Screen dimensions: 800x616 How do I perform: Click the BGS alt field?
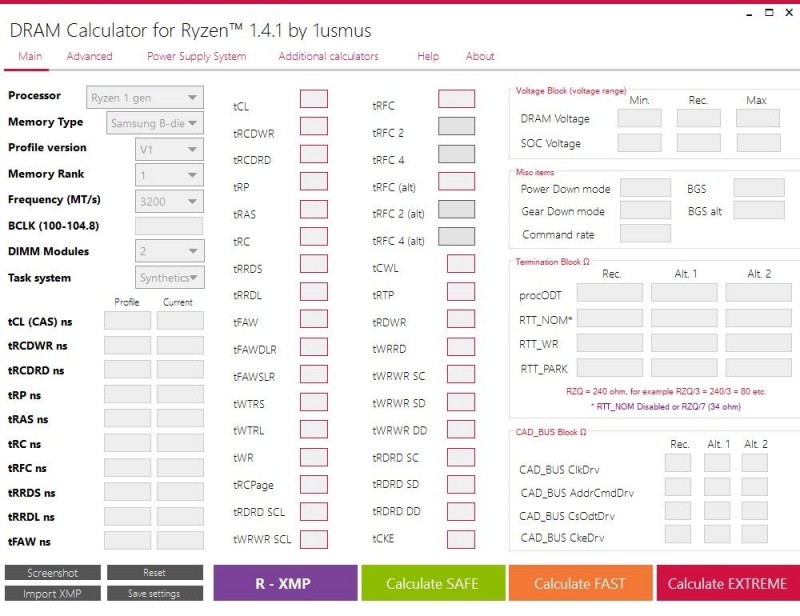pos(759,210)
